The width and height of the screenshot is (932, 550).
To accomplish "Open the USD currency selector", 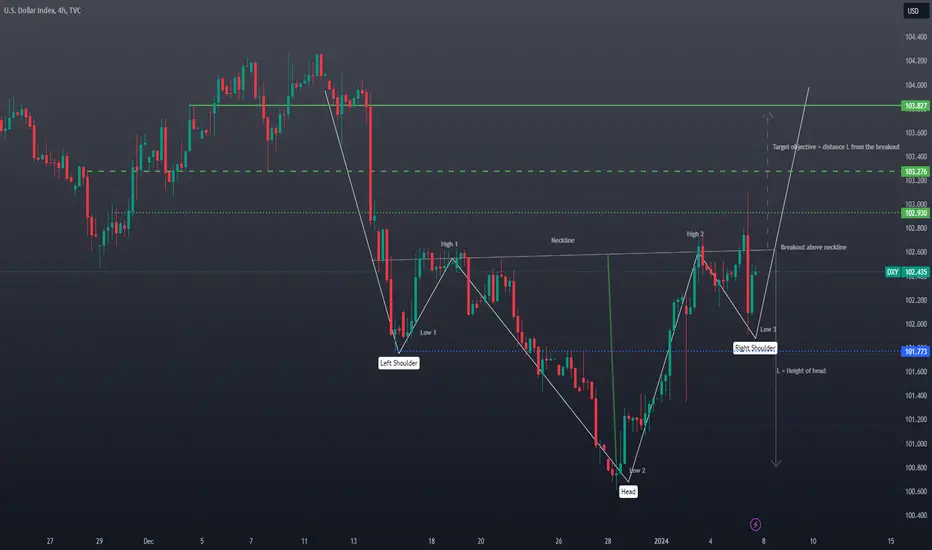I will tap(915, 11).
